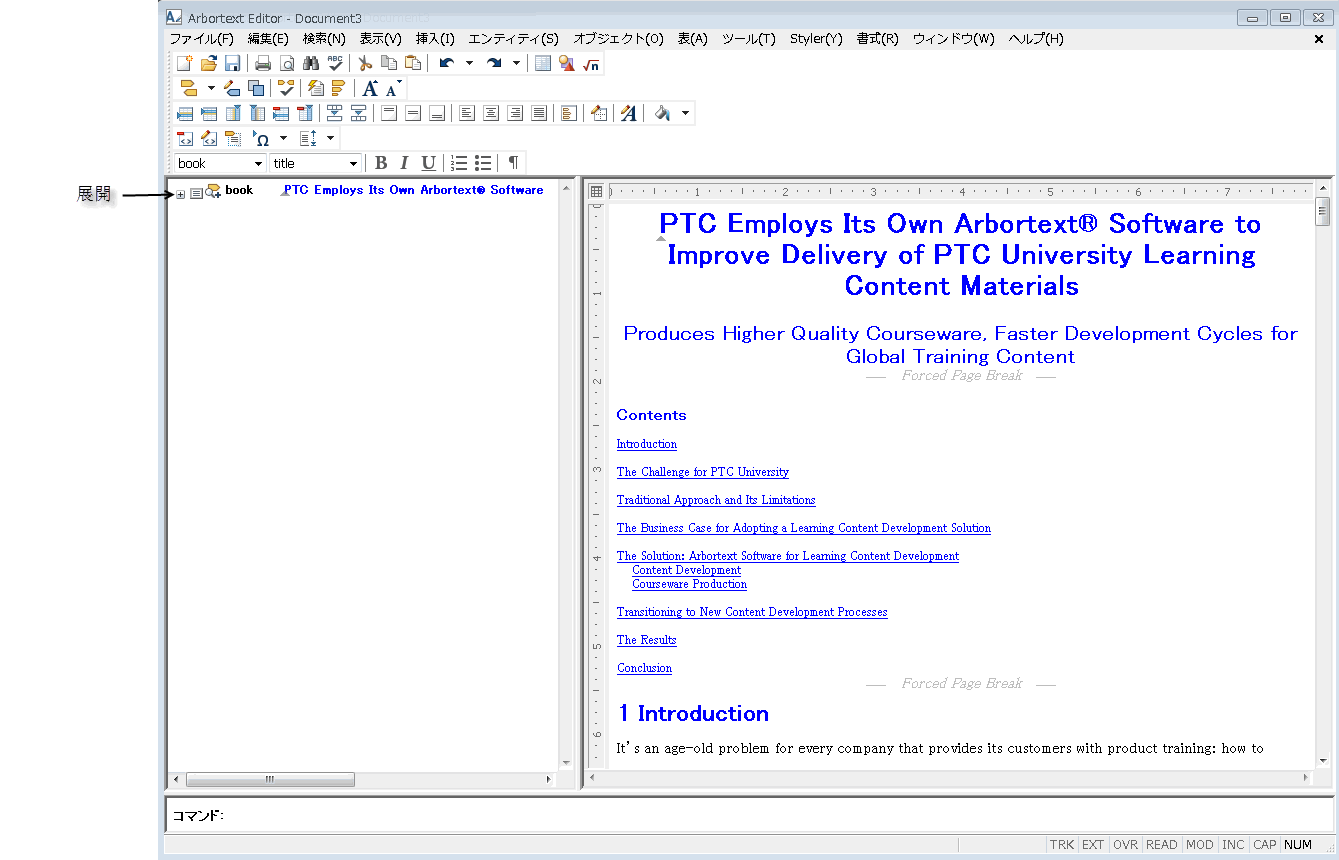Insert a table with the table grid icon
Image resolution: width=1339 pixels, height=860 pixels.
[543, 64]
